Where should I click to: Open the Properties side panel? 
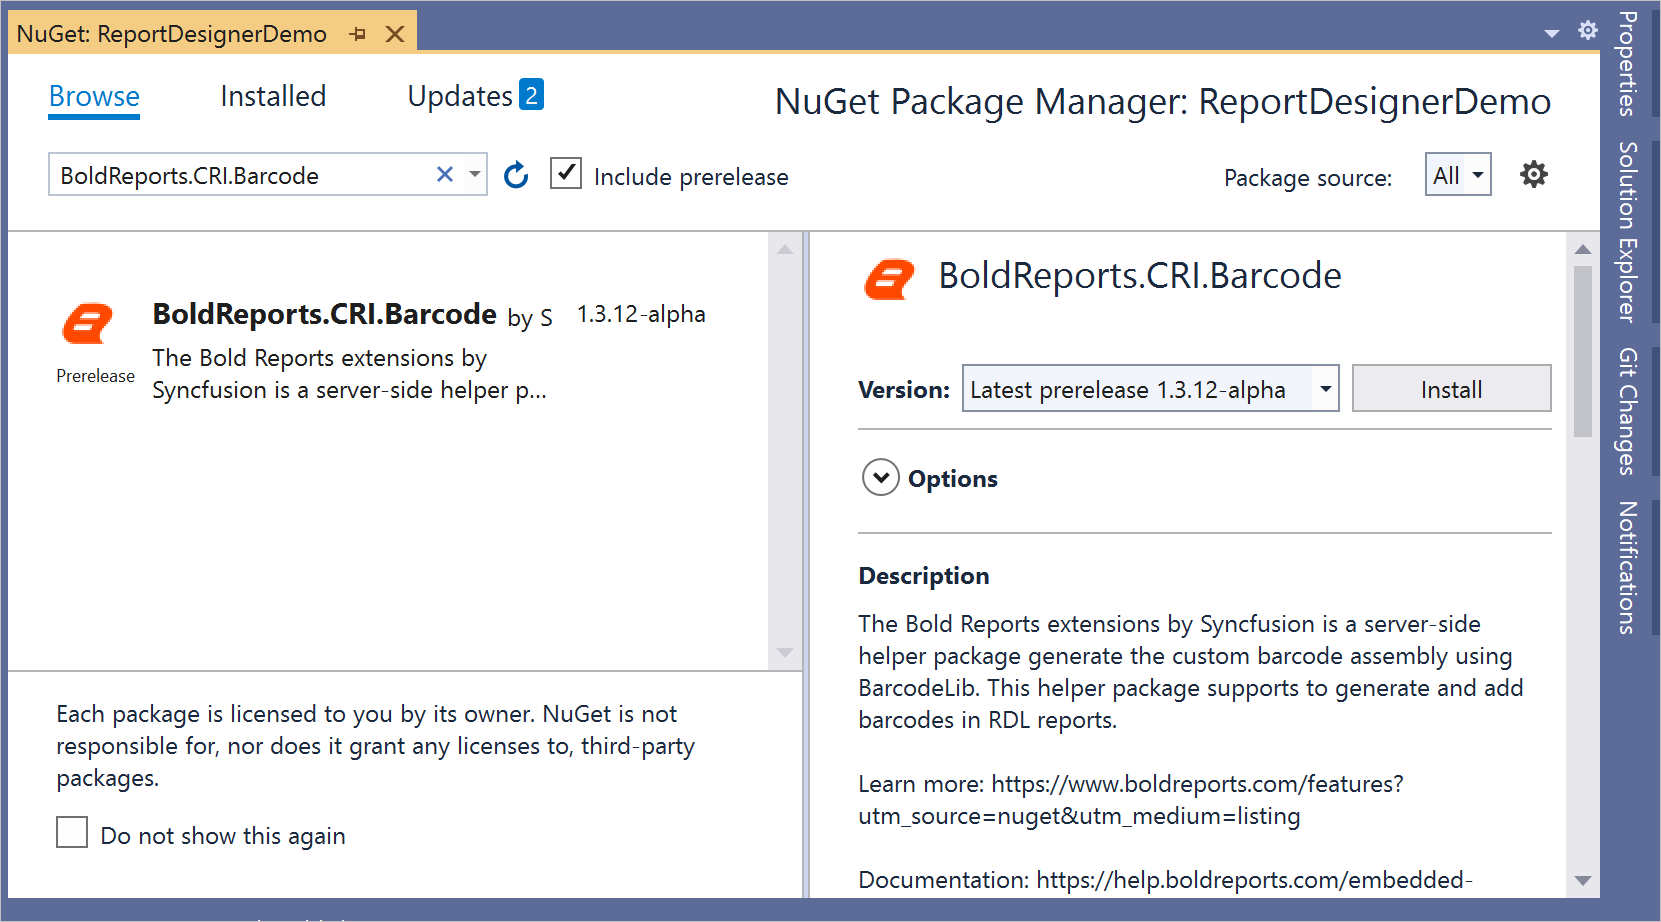coord(1628,63)
